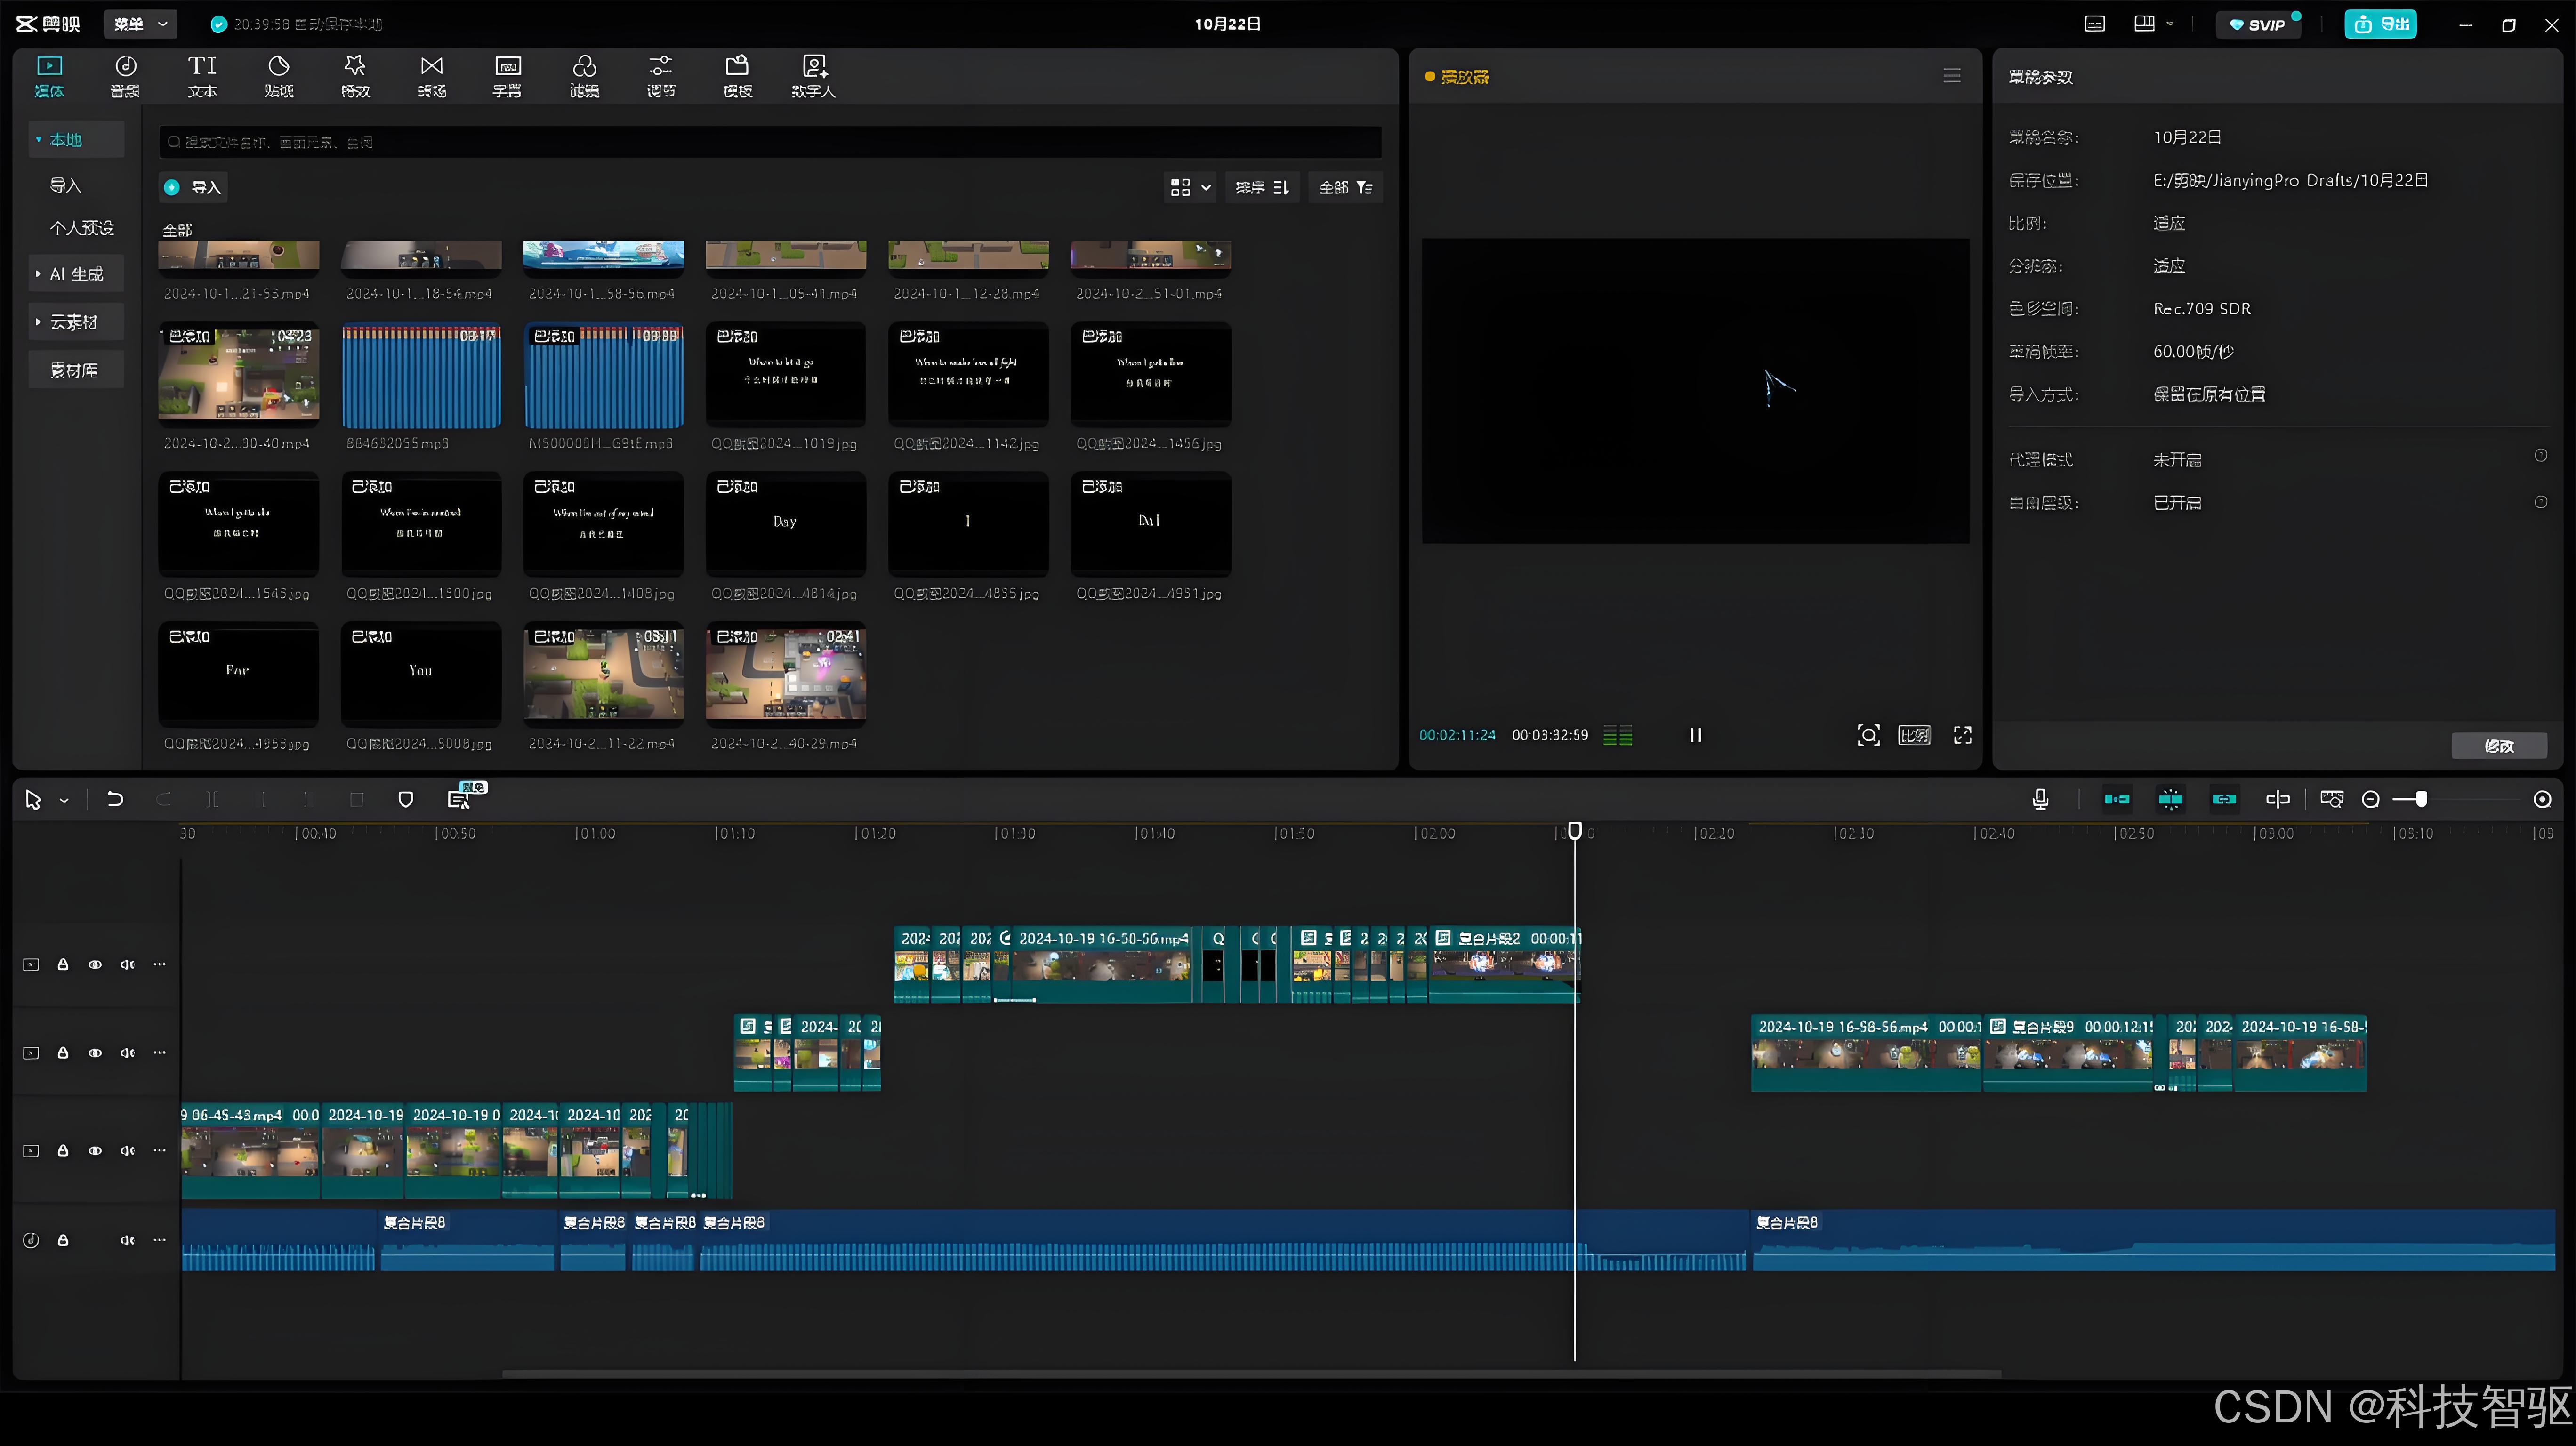Click the timeline zoom slider handle
The image size is (2576, 1446).
2421,799
